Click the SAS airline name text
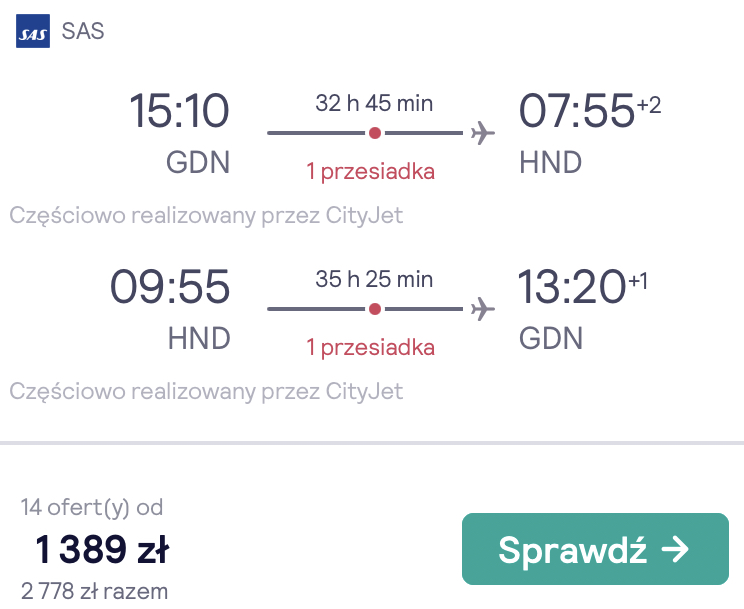The width and height of the screenshot is (744, 609). point(83,31)
